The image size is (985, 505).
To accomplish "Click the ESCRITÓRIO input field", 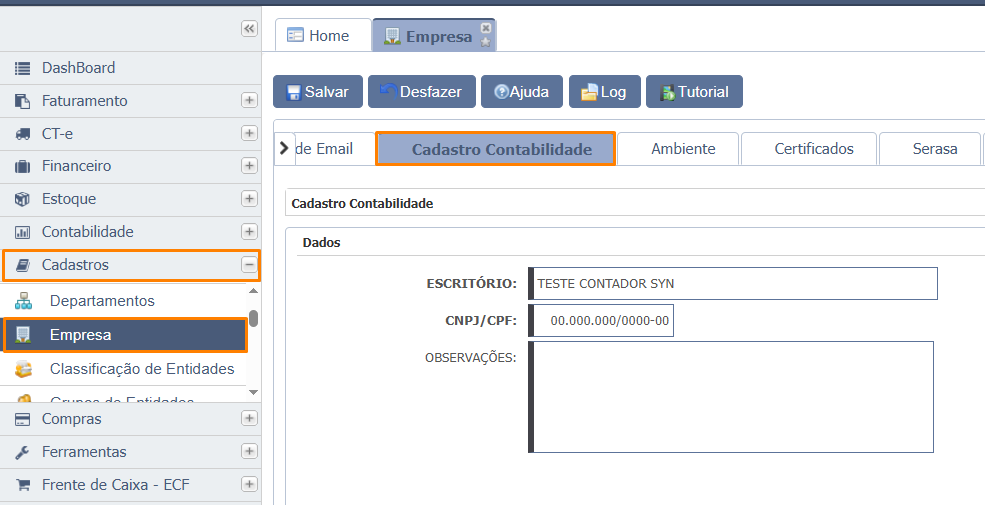I will click(735, 284).
